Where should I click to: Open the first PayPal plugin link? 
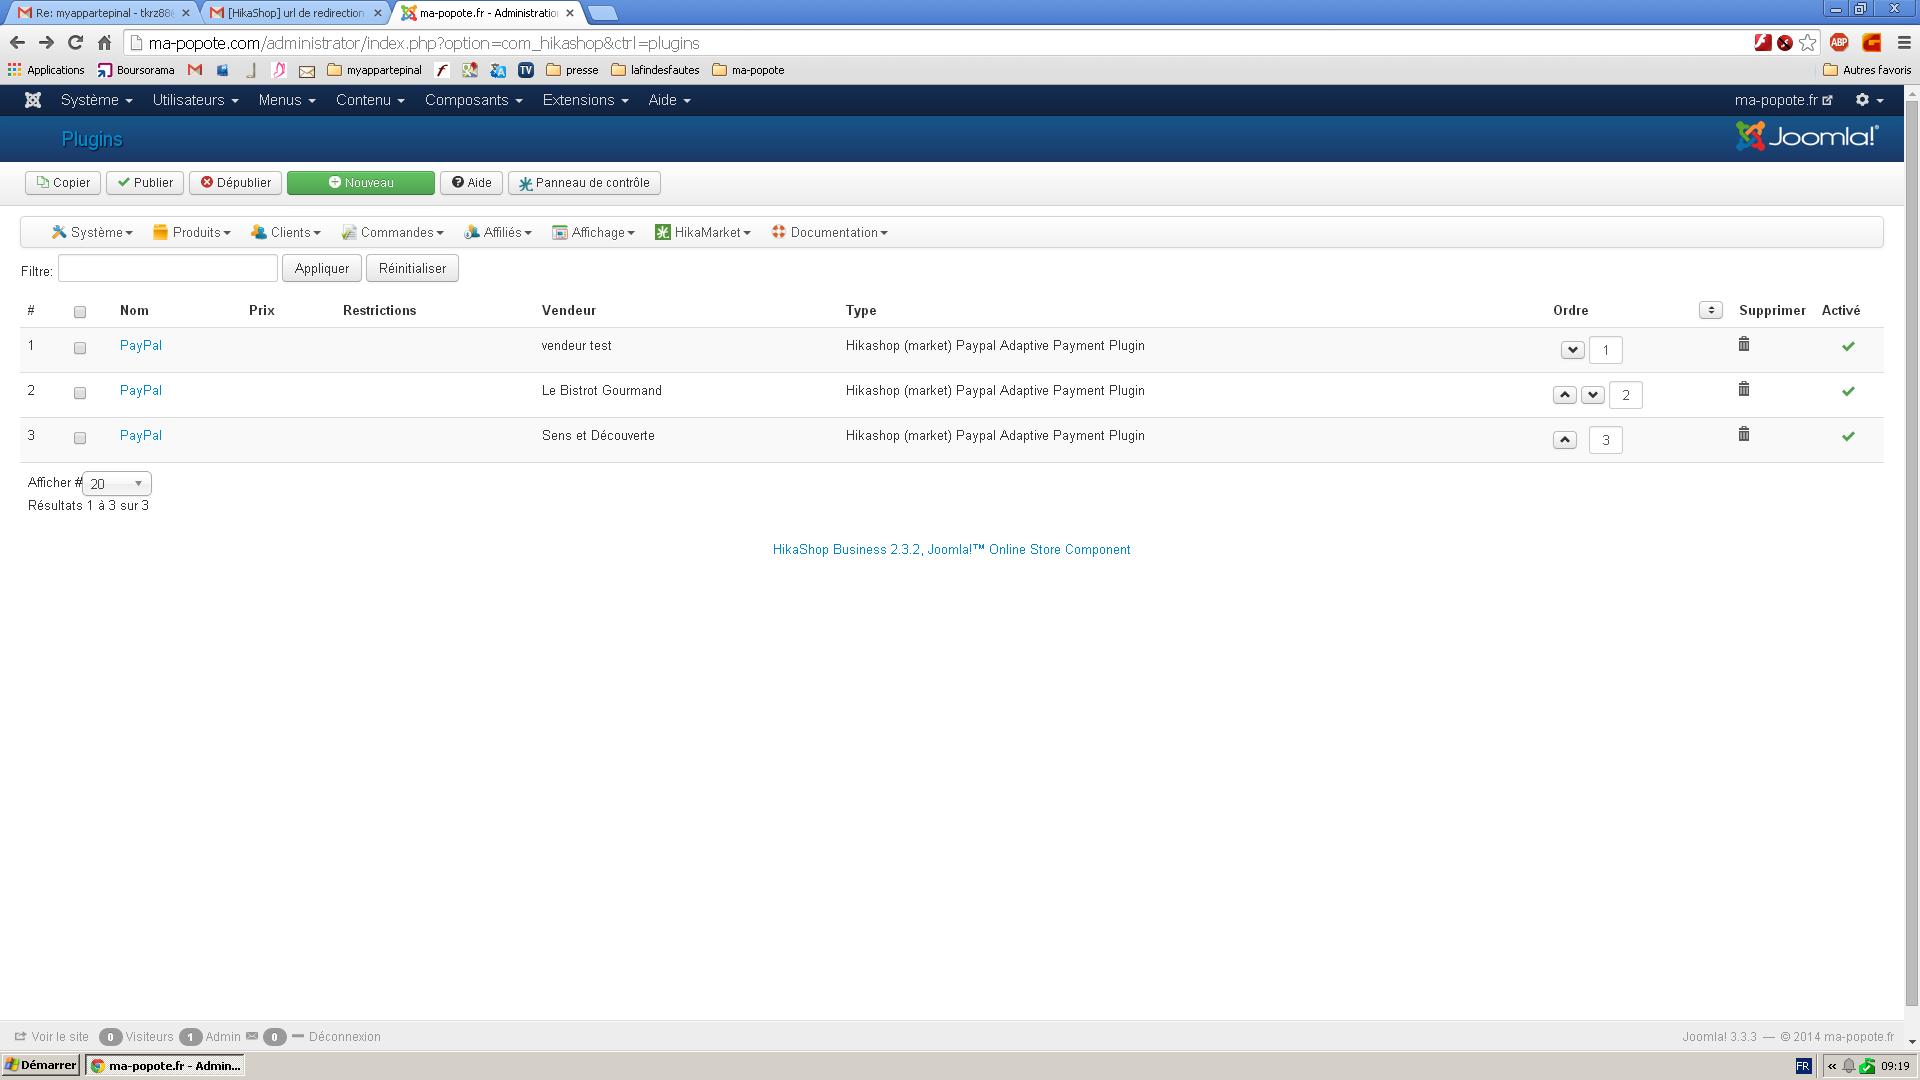click(x=141, y=346)
